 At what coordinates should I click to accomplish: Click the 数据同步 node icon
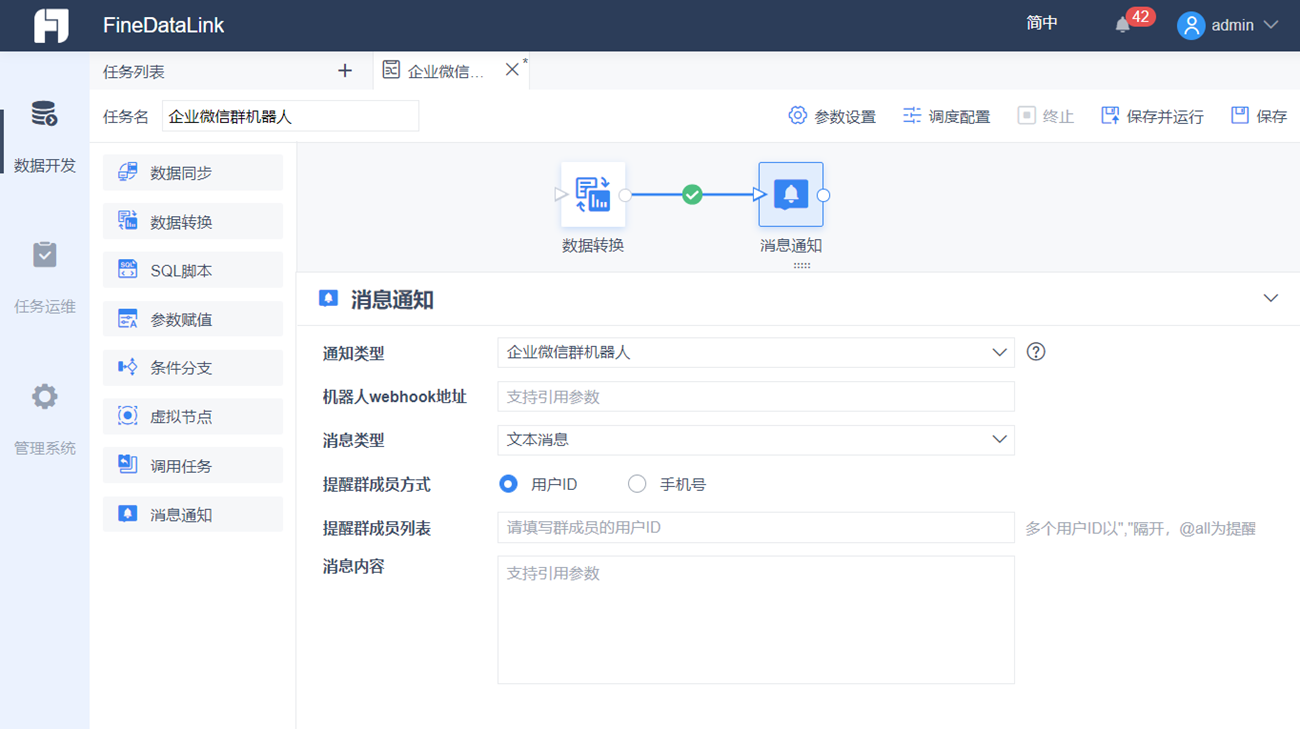pyautogui.click(x=127, y=172)
